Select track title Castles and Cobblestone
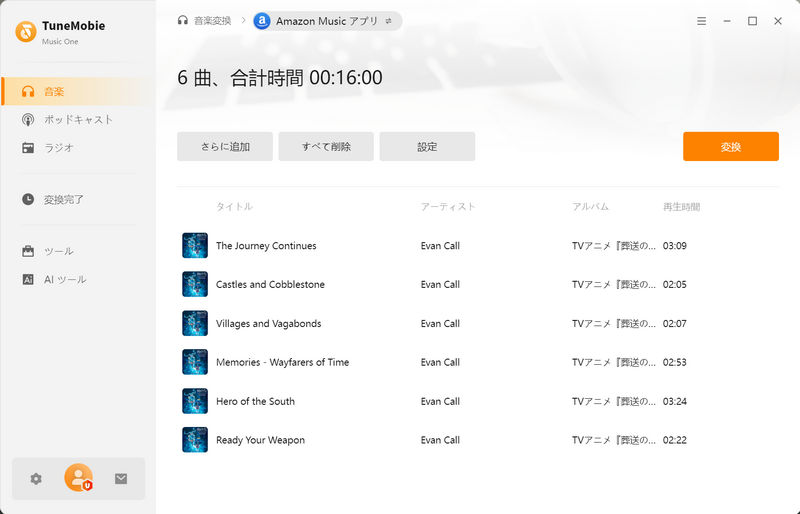The height and width of the screenshot is (514, 800). (x=270, y=284)
